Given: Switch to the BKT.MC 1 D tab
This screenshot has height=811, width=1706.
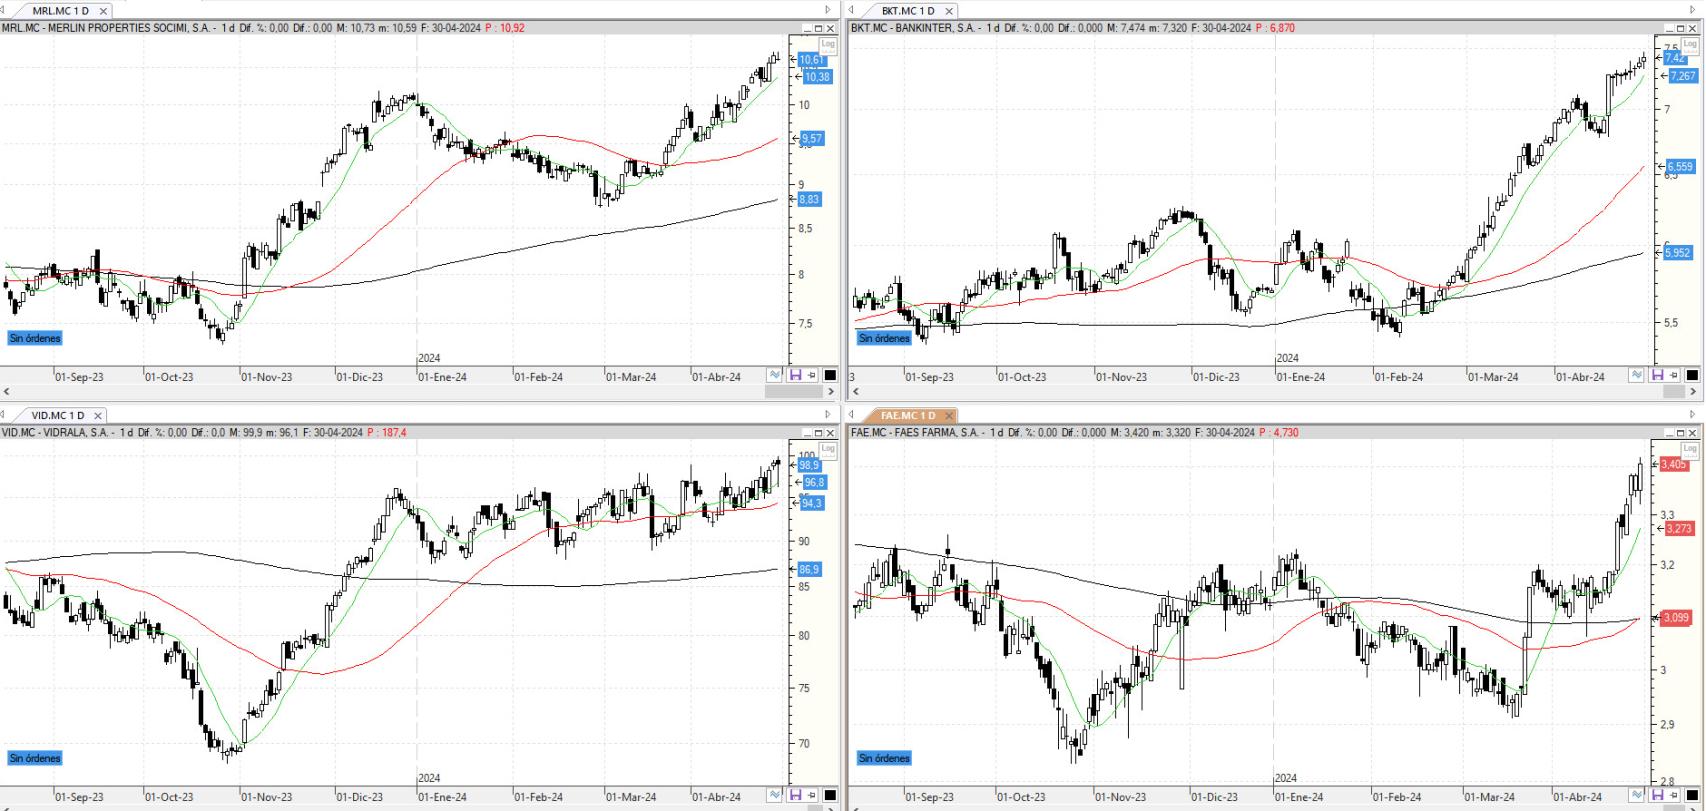Looking at the screenshot, I should click(908, 11).
